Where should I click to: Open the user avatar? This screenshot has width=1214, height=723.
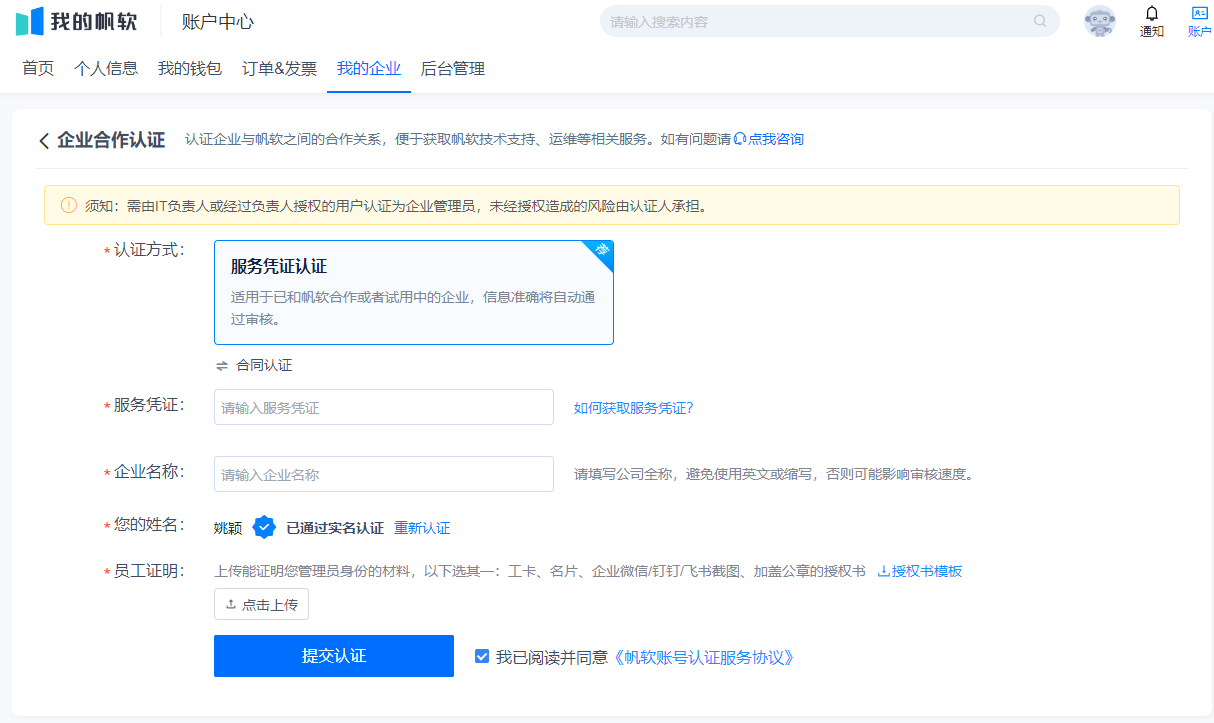point(1100,21)
